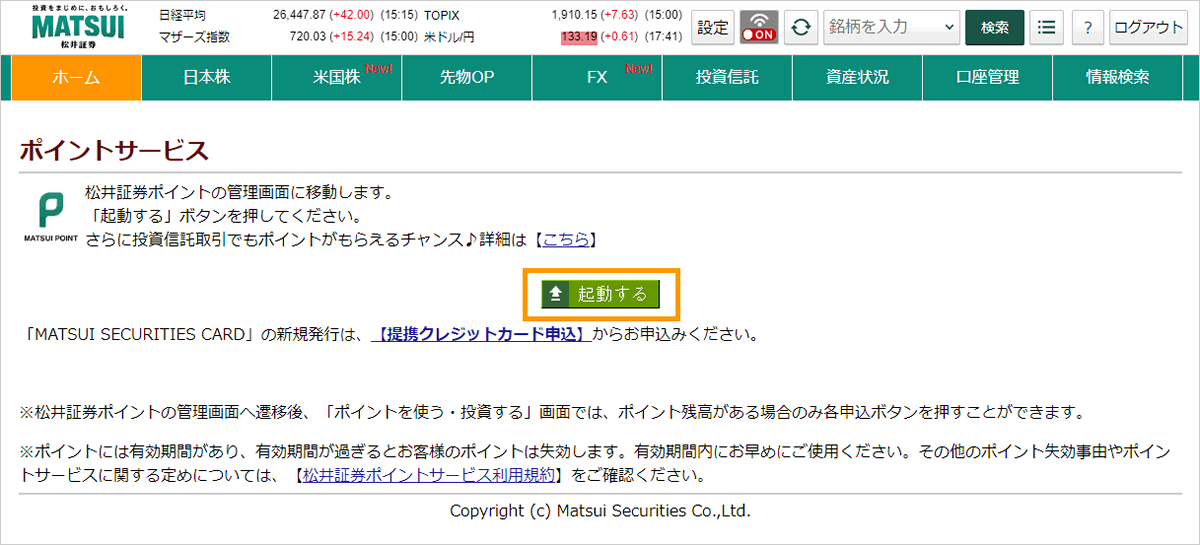Click the highlighted 米ドル/円 rate 133.19

tap(579, 37)
